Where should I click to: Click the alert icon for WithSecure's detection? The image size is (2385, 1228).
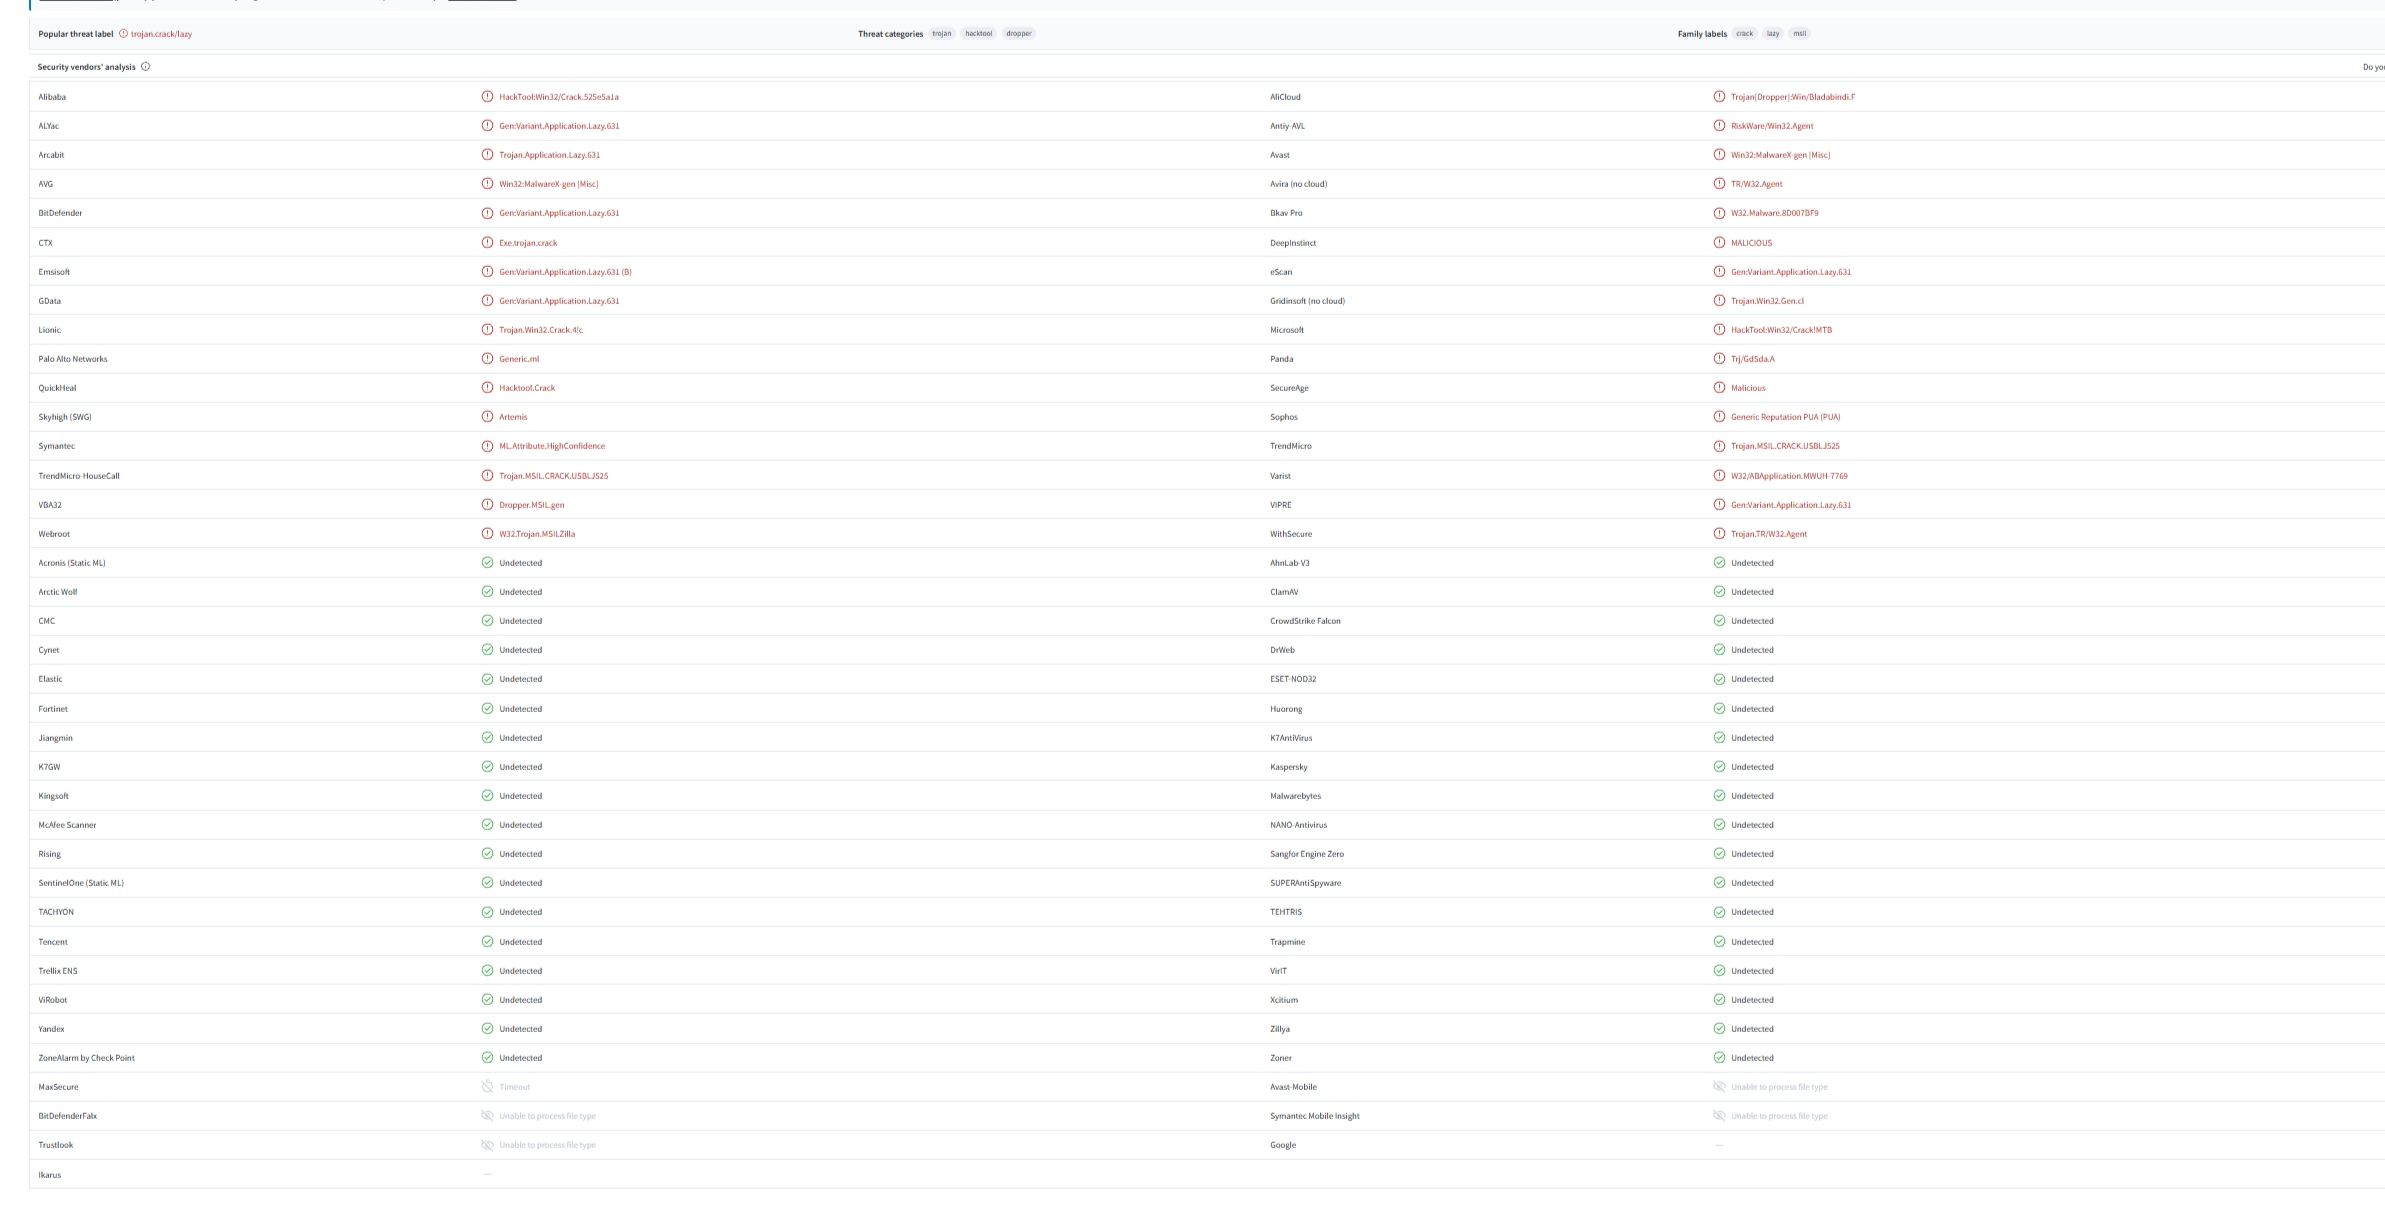[1720, 534]
